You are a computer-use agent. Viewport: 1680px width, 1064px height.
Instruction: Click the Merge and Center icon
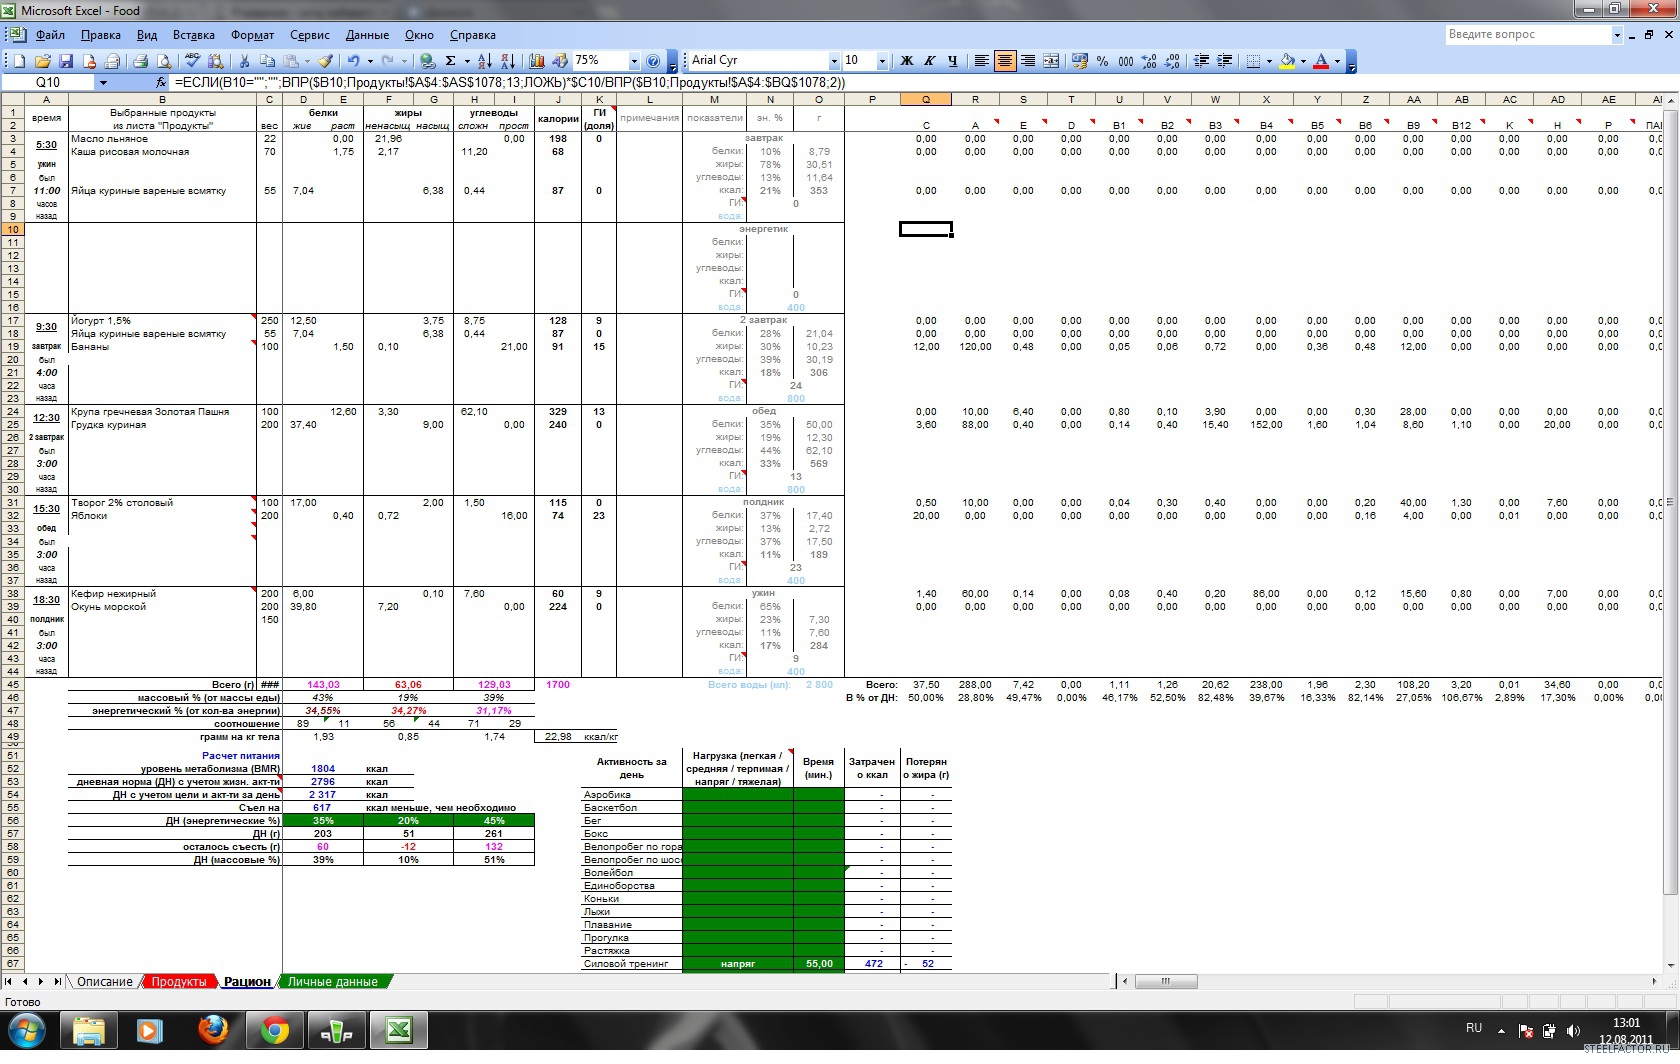[x=1051, y=61]
